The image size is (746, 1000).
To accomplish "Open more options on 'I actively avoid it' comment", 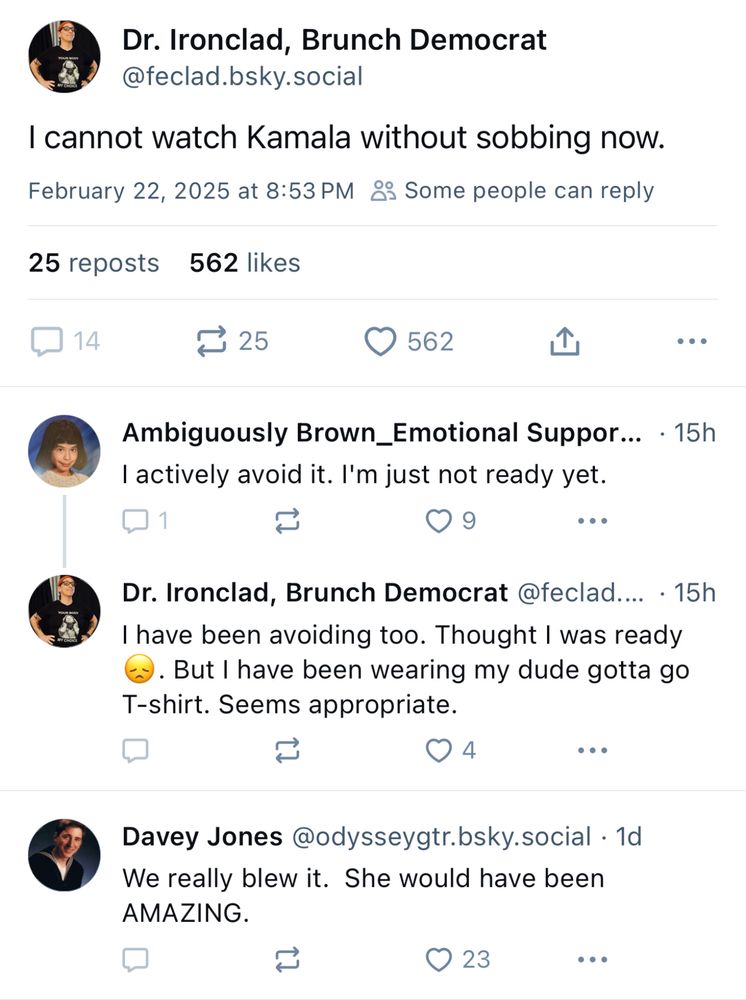I will tap(592, 520).
